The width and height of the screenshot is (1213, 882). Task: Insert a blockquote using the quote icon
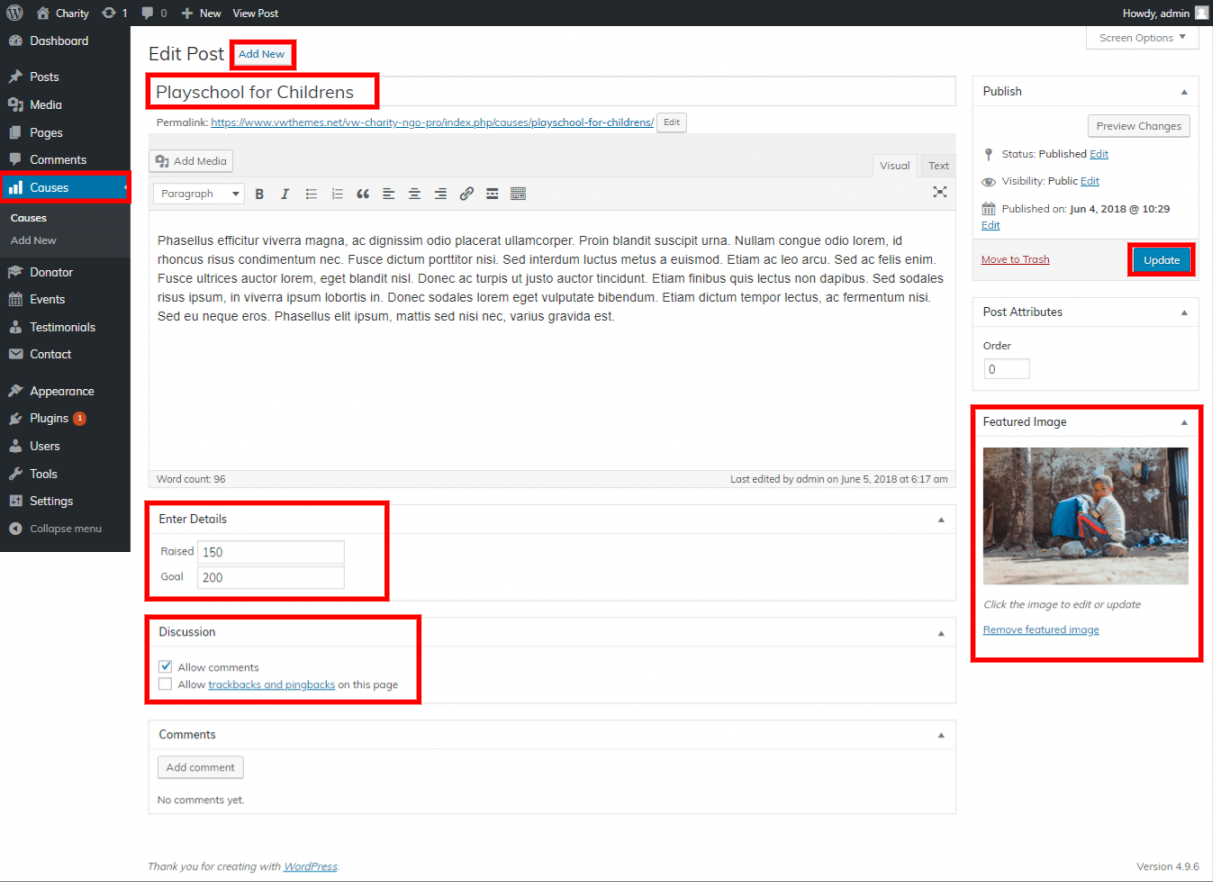click(x=363, y=194)
